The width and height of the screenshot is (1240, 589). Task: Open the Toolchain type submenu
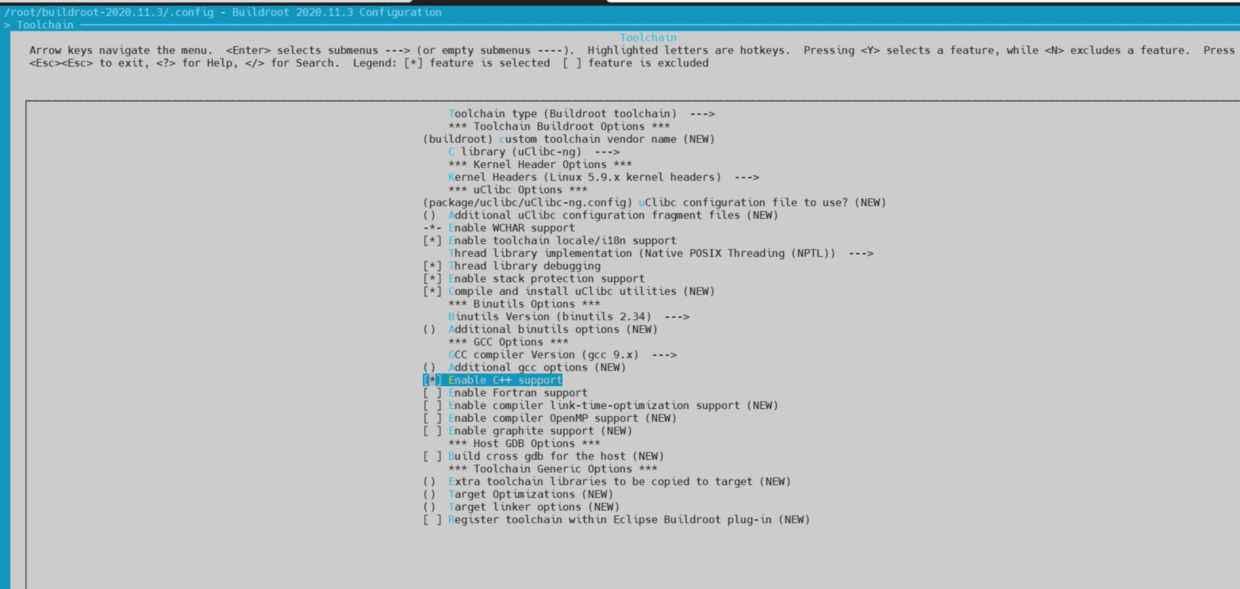(581, 114)
